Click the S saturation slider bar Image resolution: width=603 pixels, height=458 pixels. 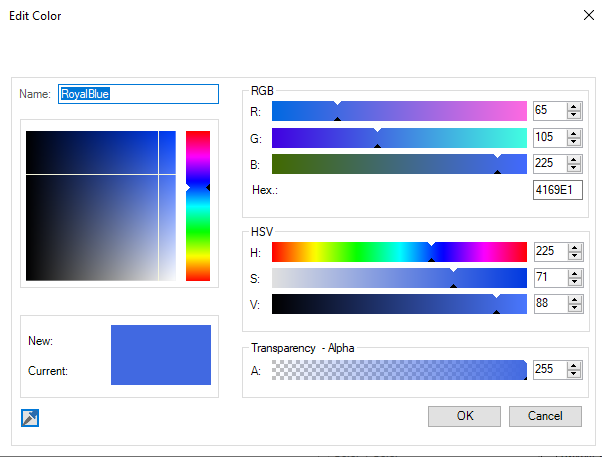tap(399, 278)
